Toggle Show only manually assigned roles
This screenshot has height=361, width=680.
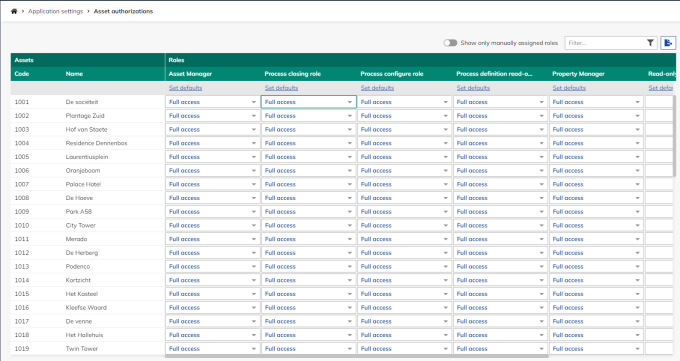point(450,43)
